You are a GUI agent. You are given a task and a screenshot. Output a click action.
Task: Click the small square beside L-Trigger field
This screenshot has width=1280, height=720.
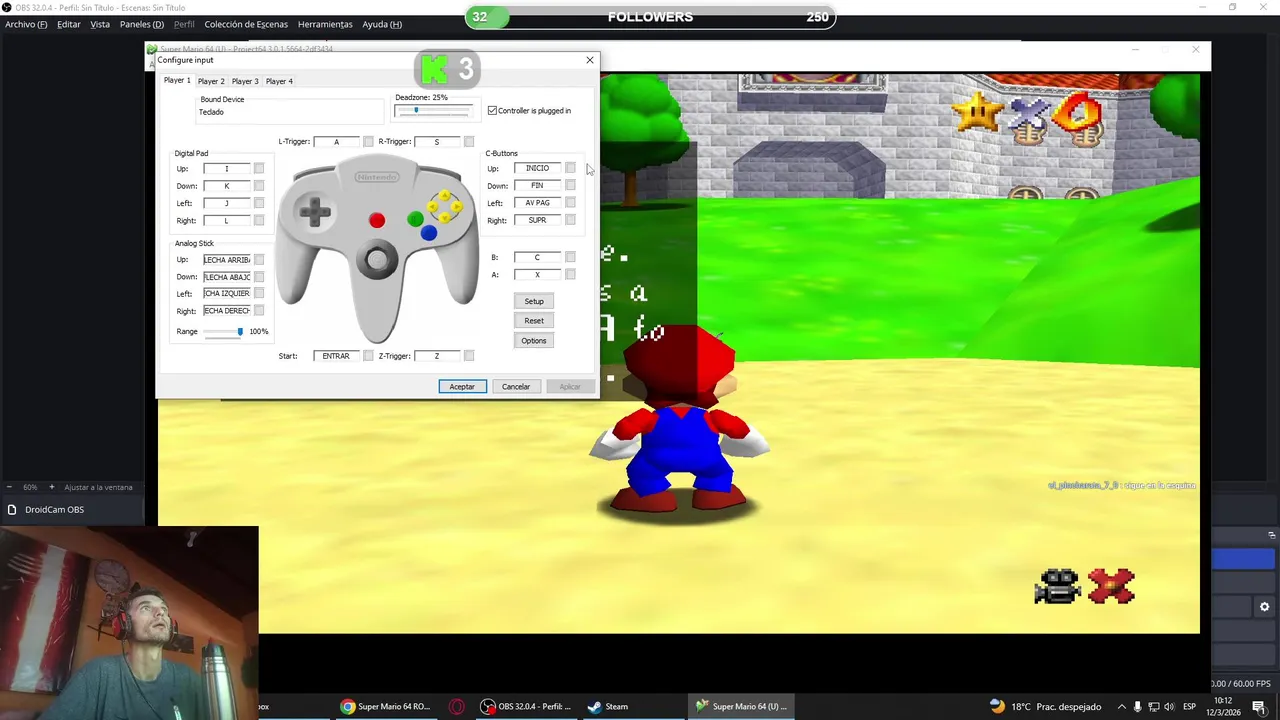click(369, 141)
